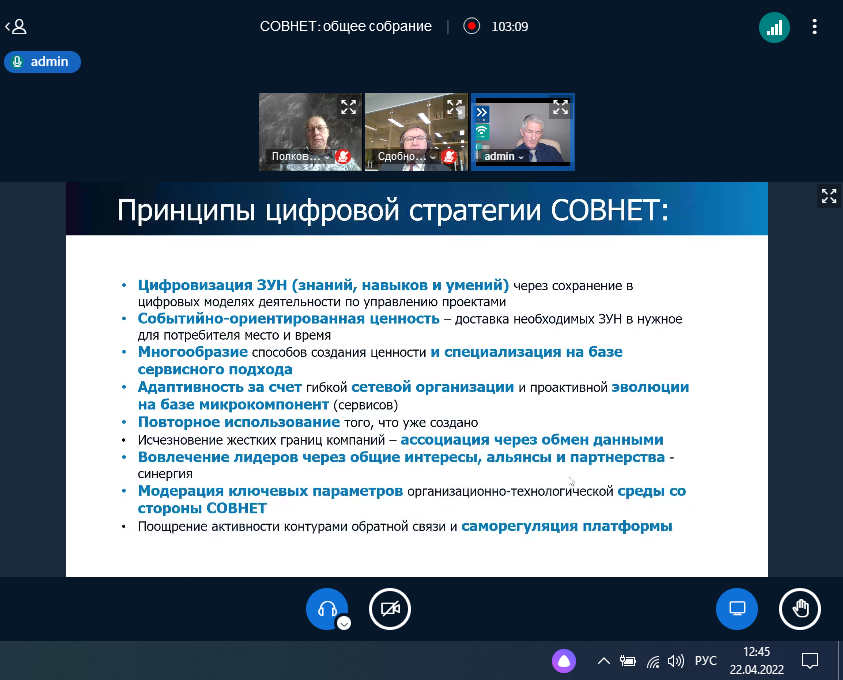Click the meeting title СОВНЕТ: общее собрание
Viewport: 843px width, 680px height.
[x=346, y=26]
